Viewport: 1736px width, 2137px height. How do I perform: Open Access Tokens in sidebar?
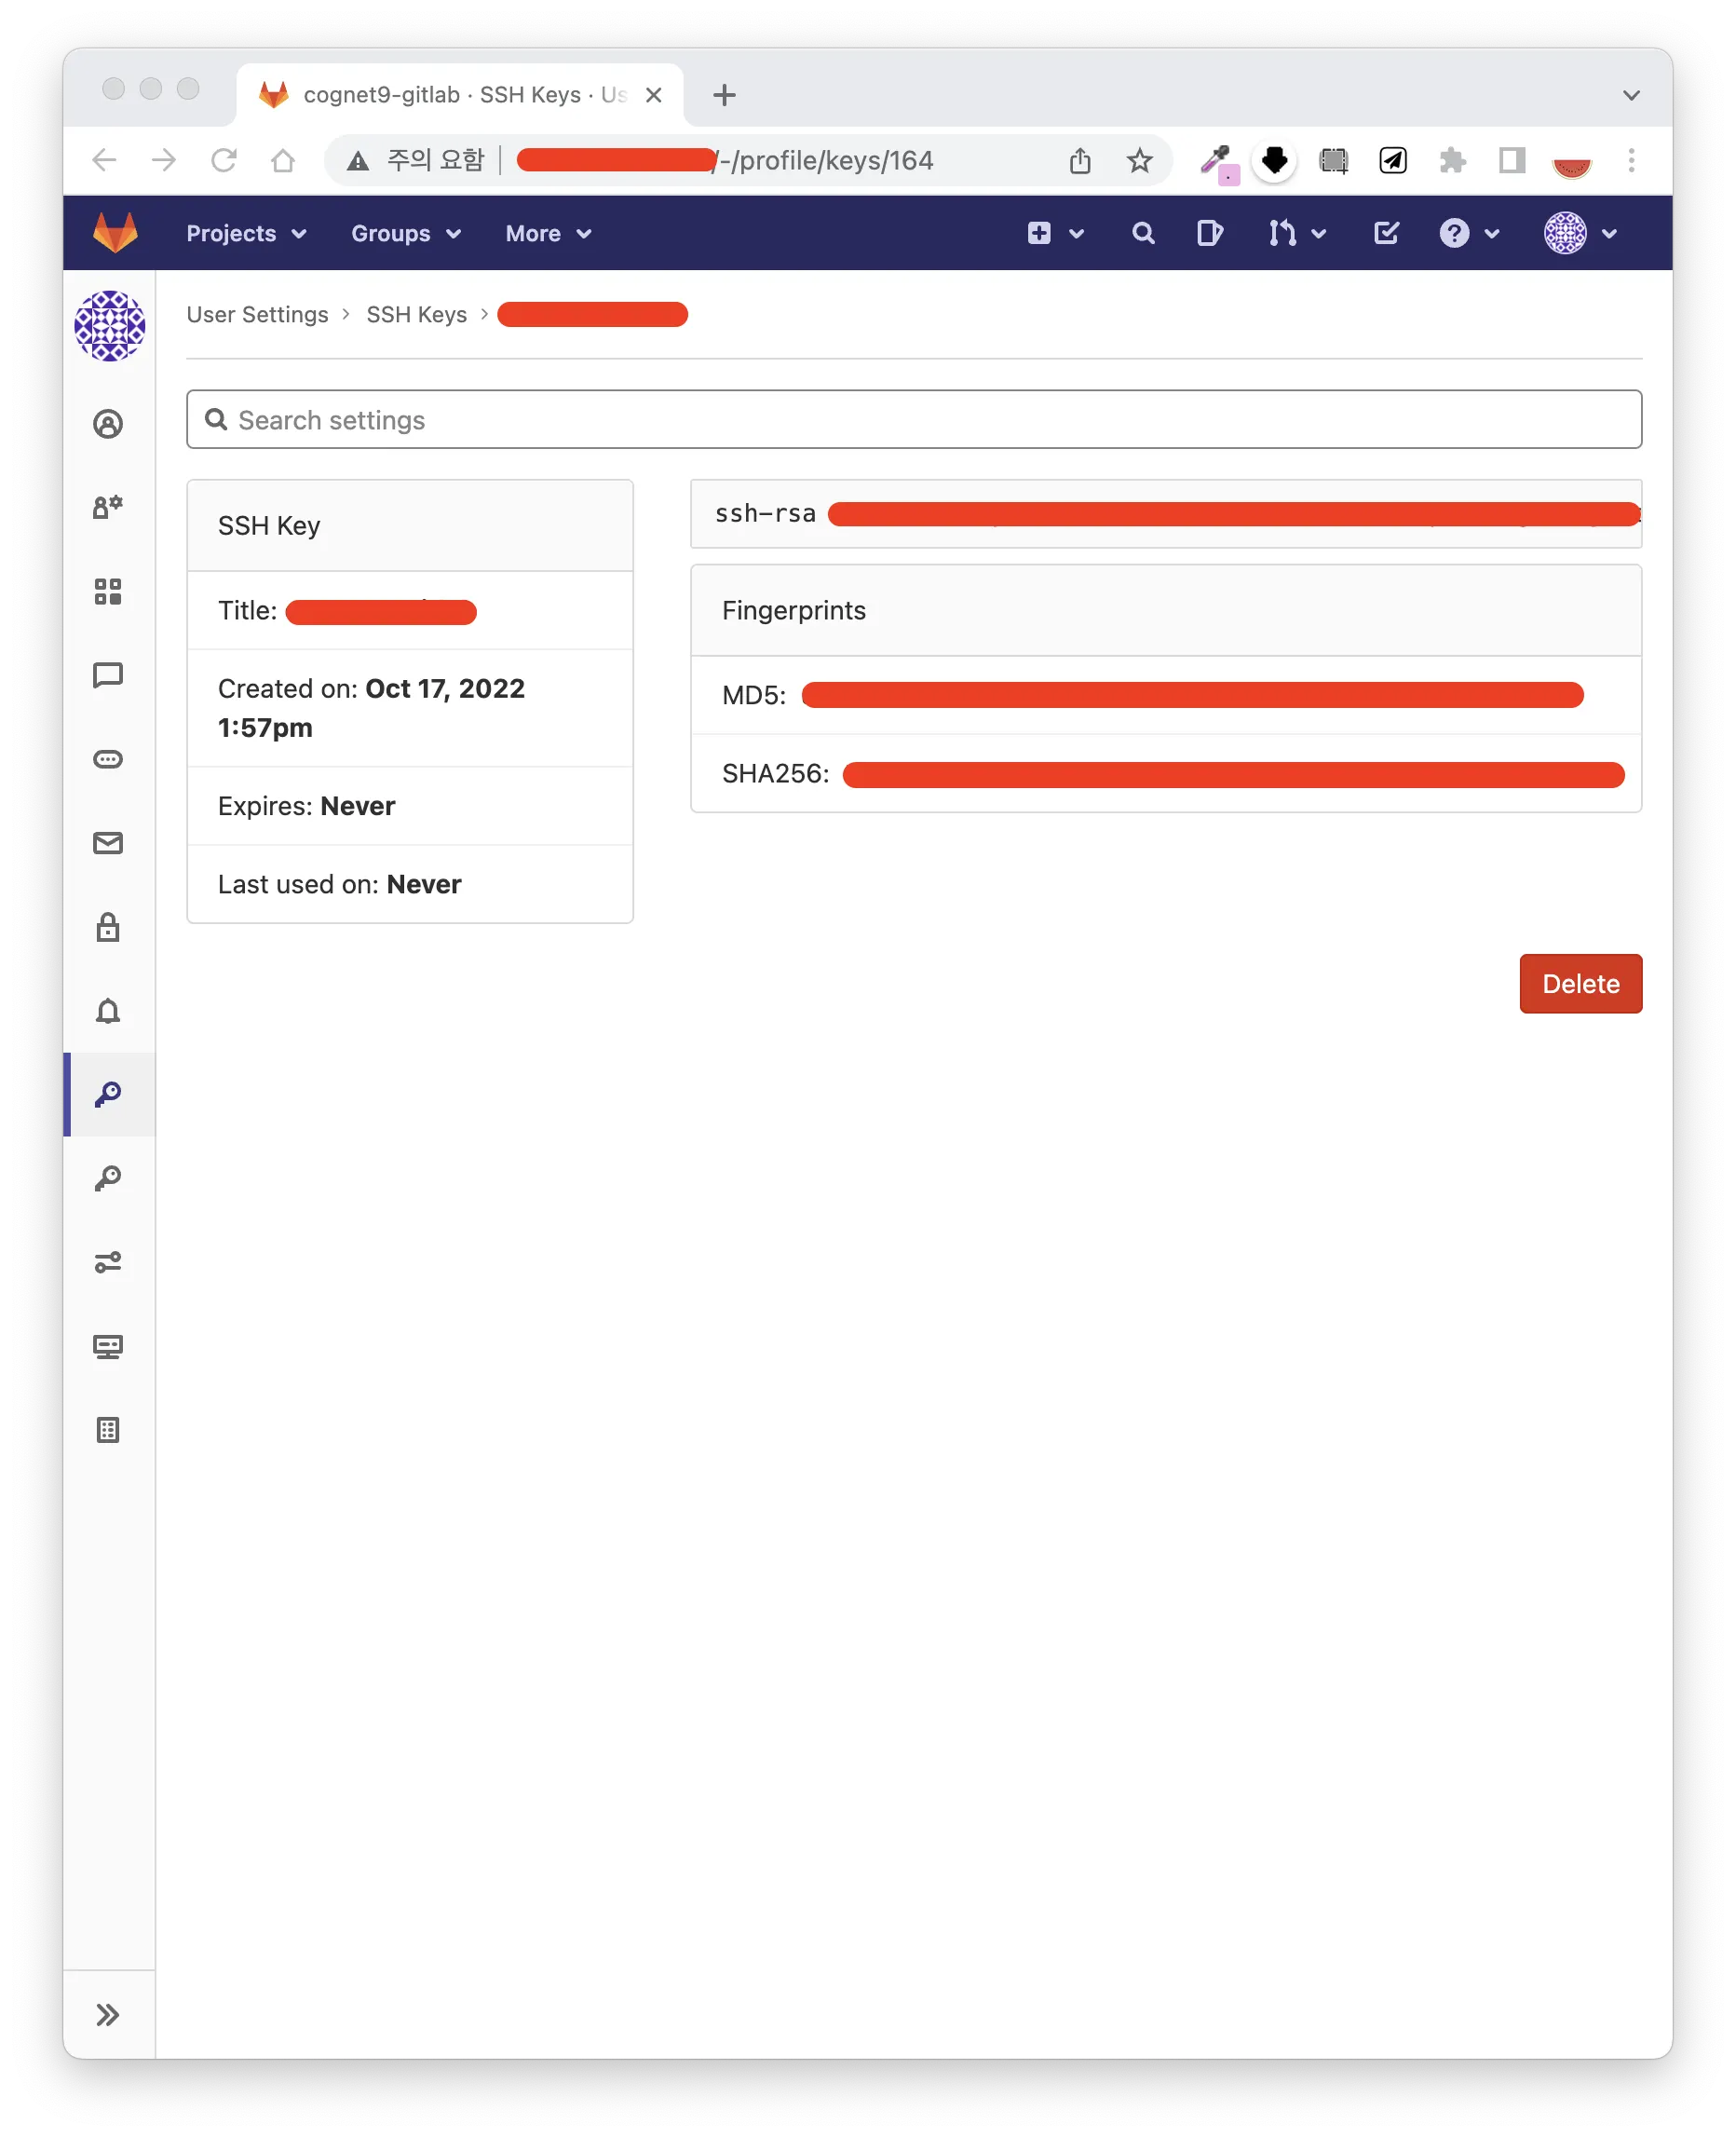pos(108,759)
